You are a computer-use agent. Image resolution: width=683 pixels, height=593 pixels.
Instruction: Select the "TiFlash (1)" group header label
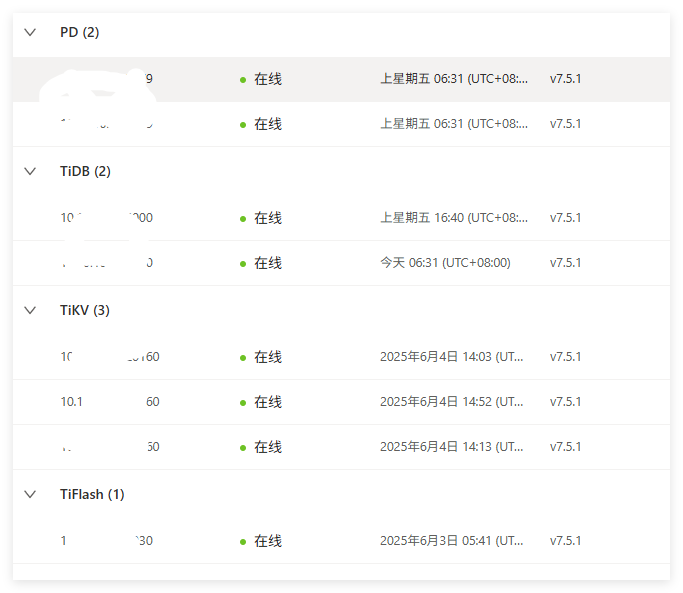click(x=92, y=494)
